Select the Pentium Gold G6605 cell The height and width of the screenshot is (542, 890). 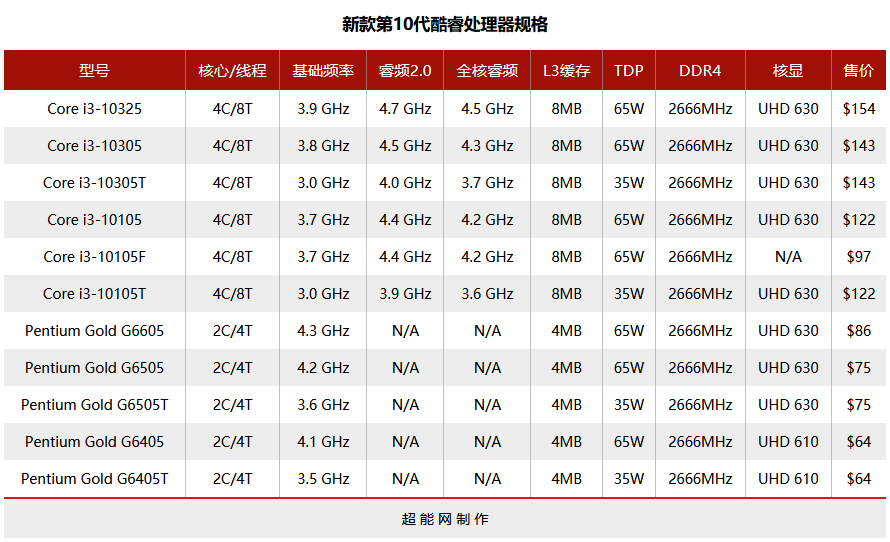94,330
